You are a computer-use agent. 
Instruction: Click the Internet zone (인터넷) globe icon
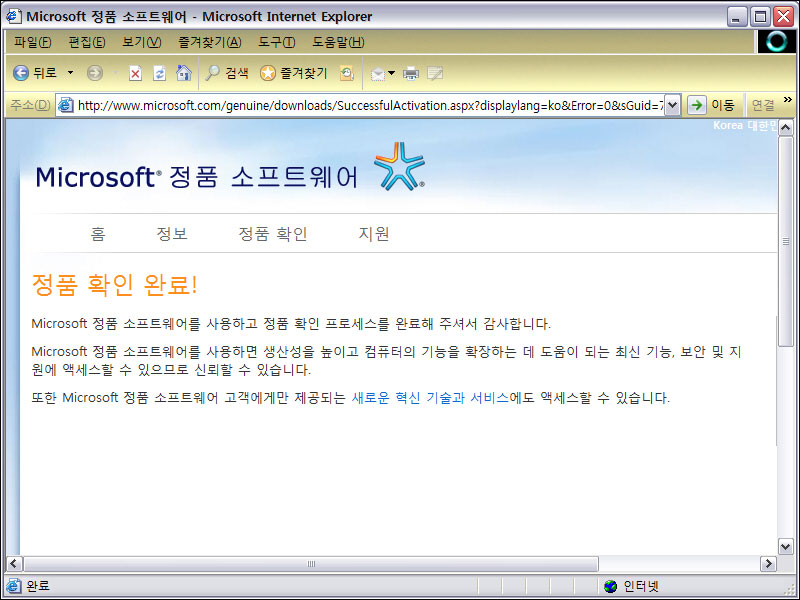pos(610,586)
